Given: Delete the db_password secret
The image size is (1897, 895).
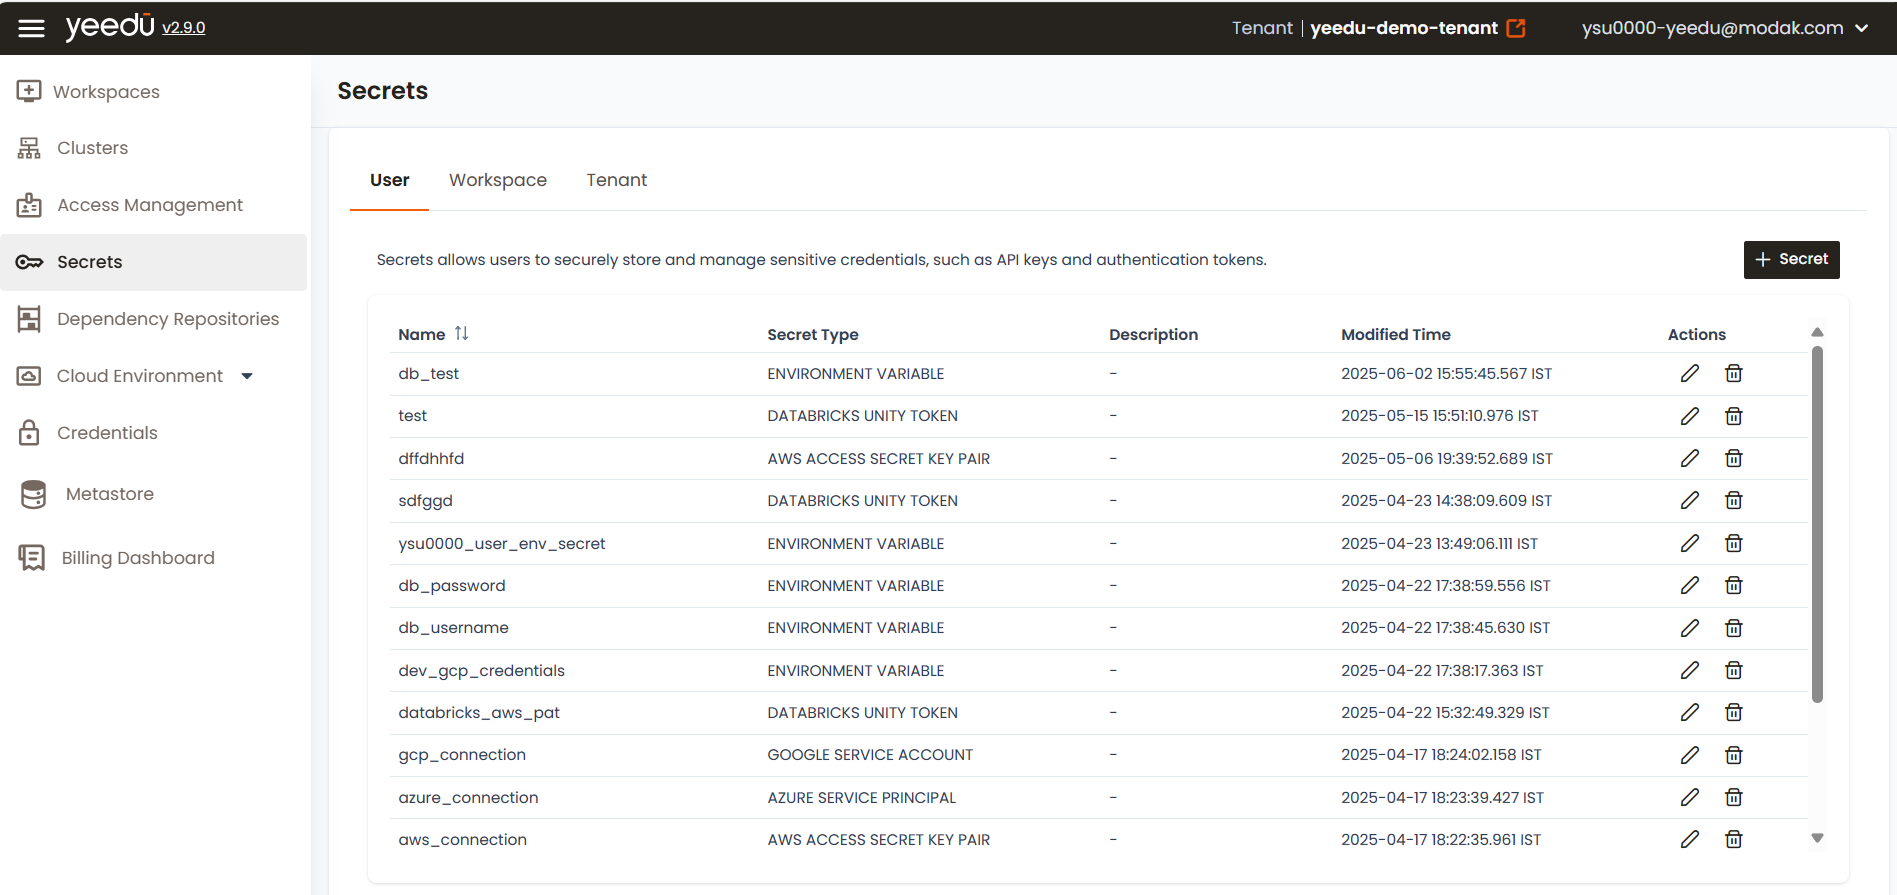Looking at the screenshot, I should point(1734,585).
